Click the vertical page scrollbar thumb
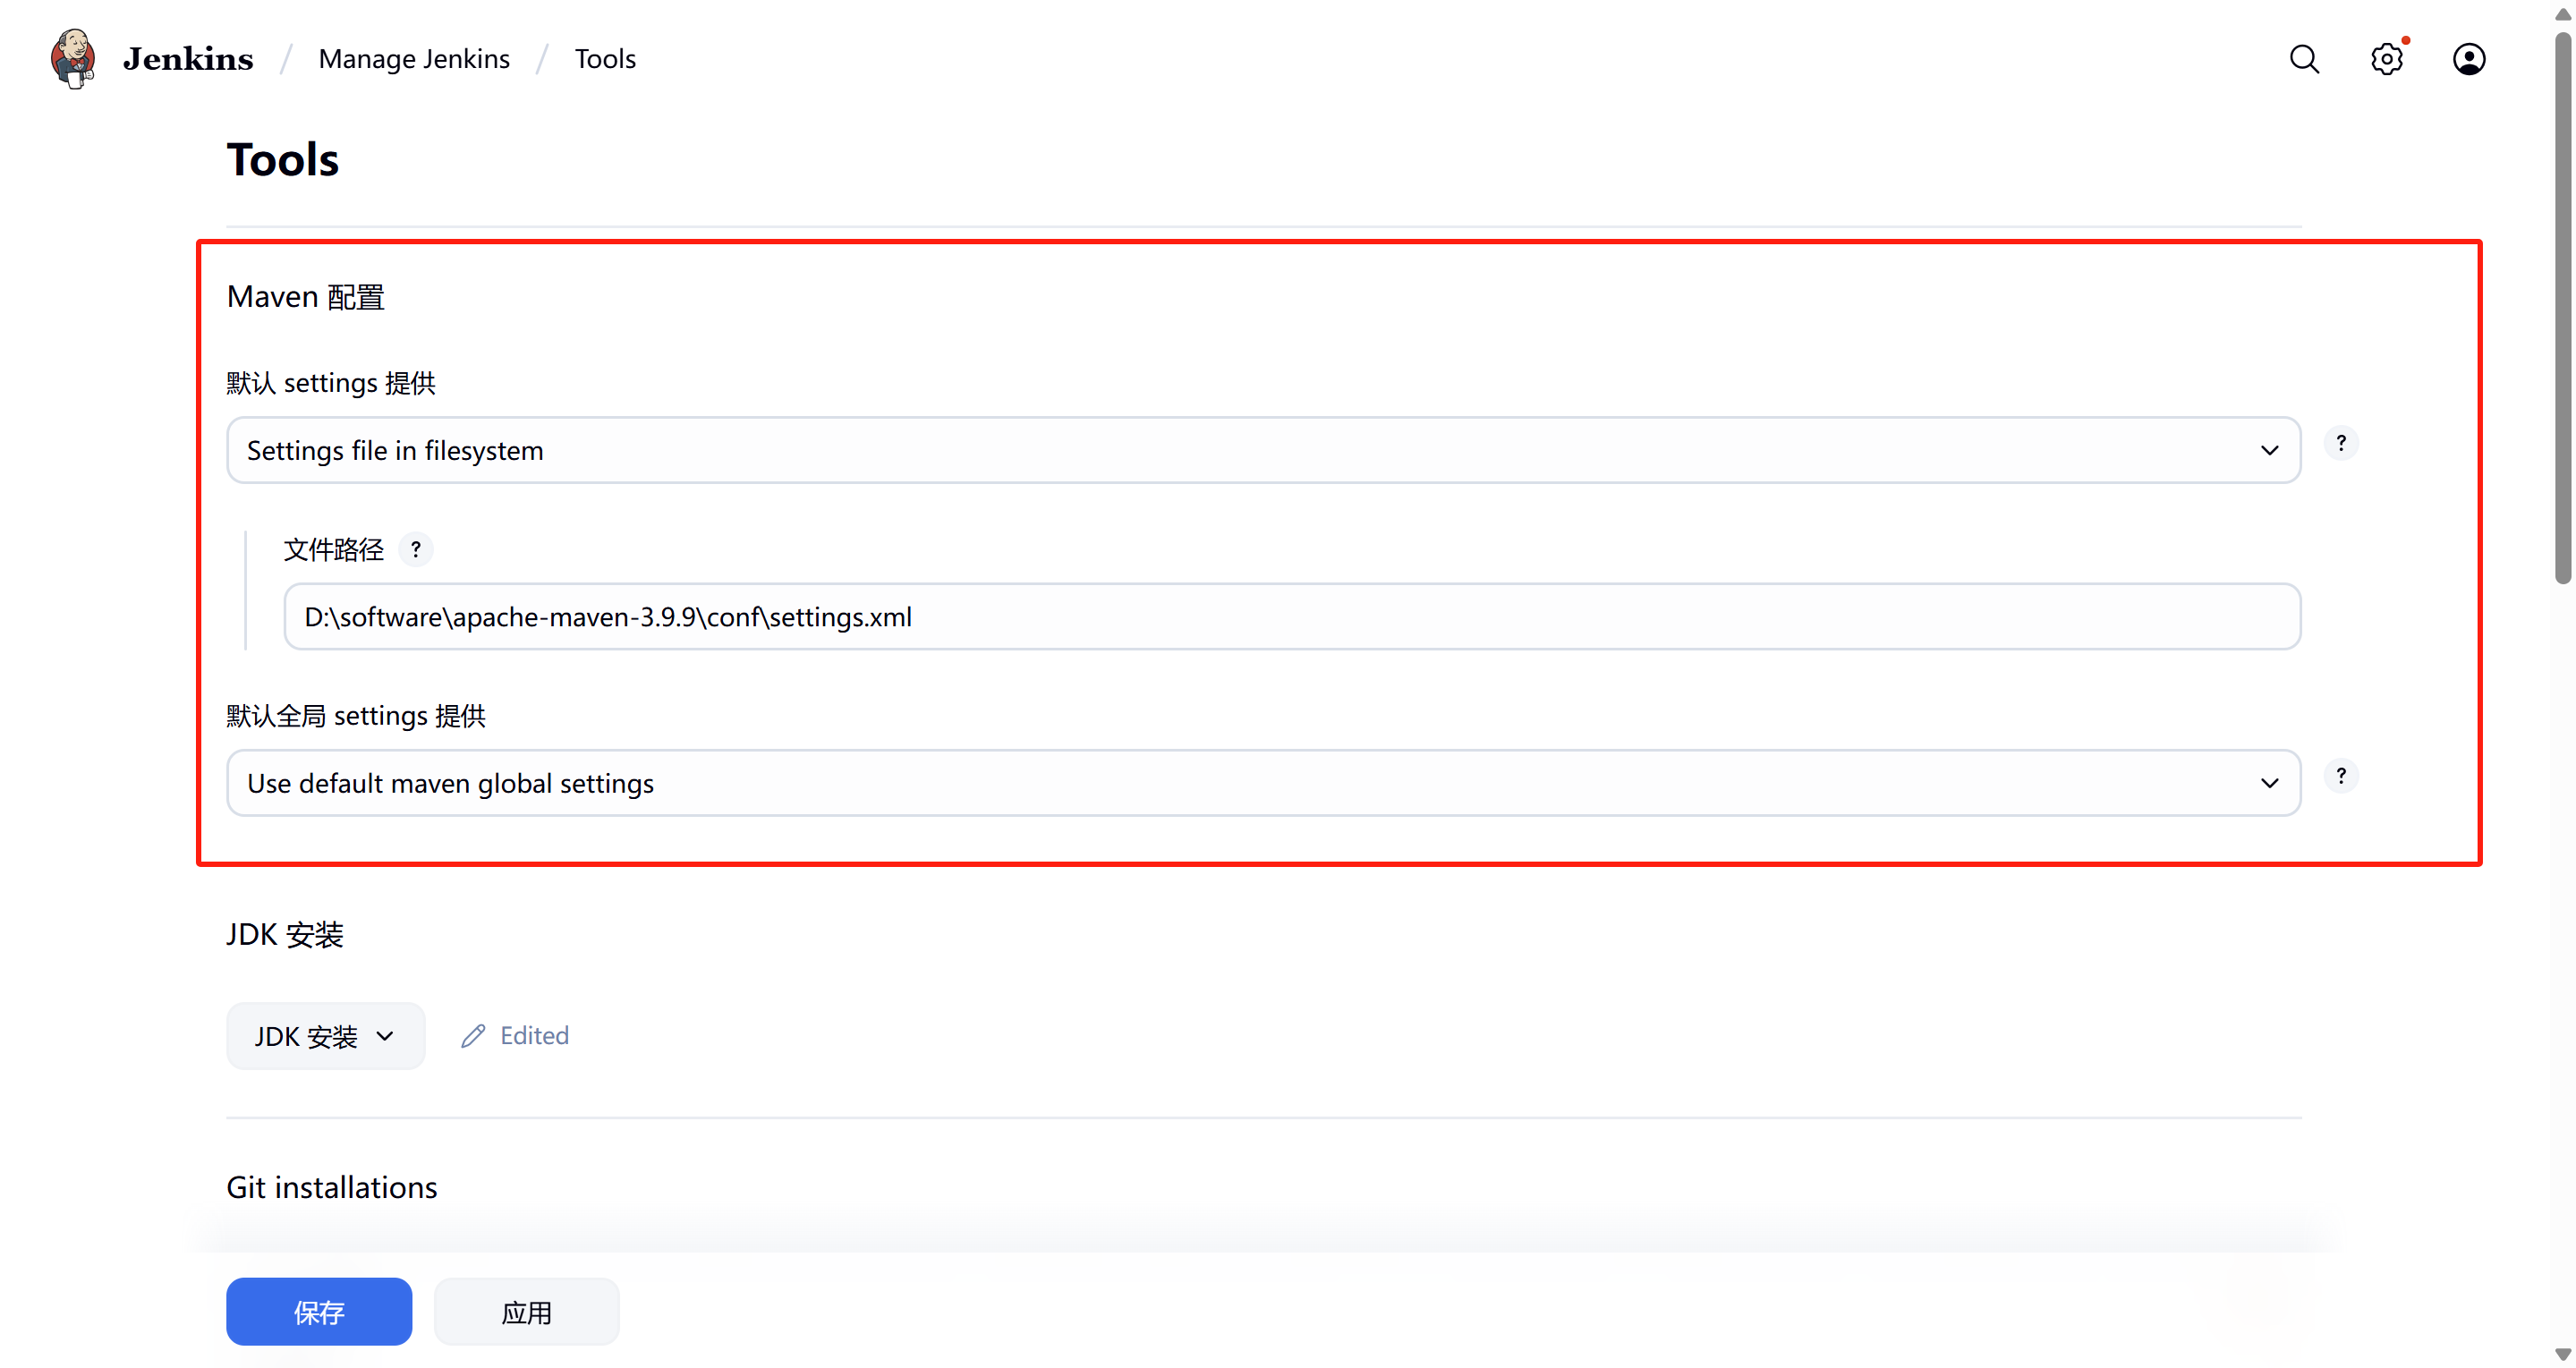 2562,310
